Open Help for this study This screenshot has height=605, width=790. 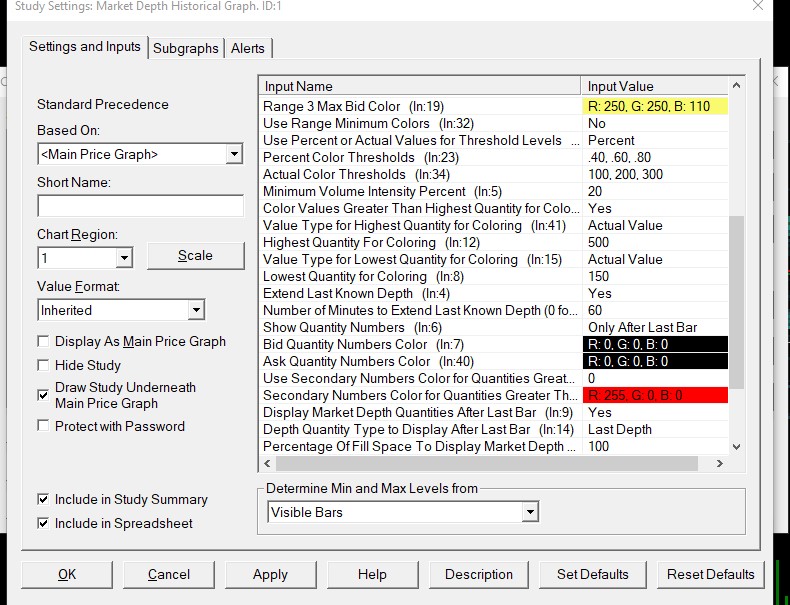click(x=372, y=575)
